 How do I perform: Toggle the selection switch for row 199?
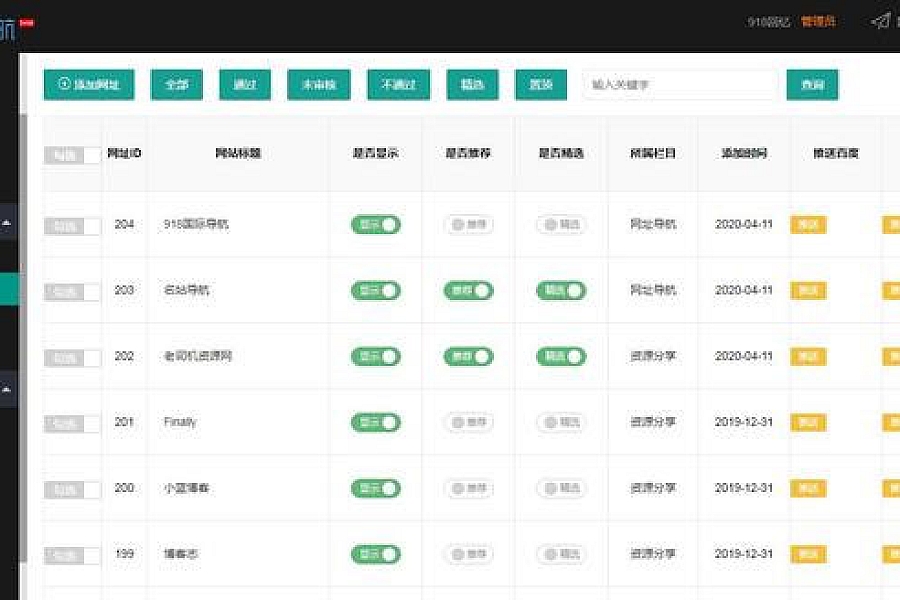(72, 555)
